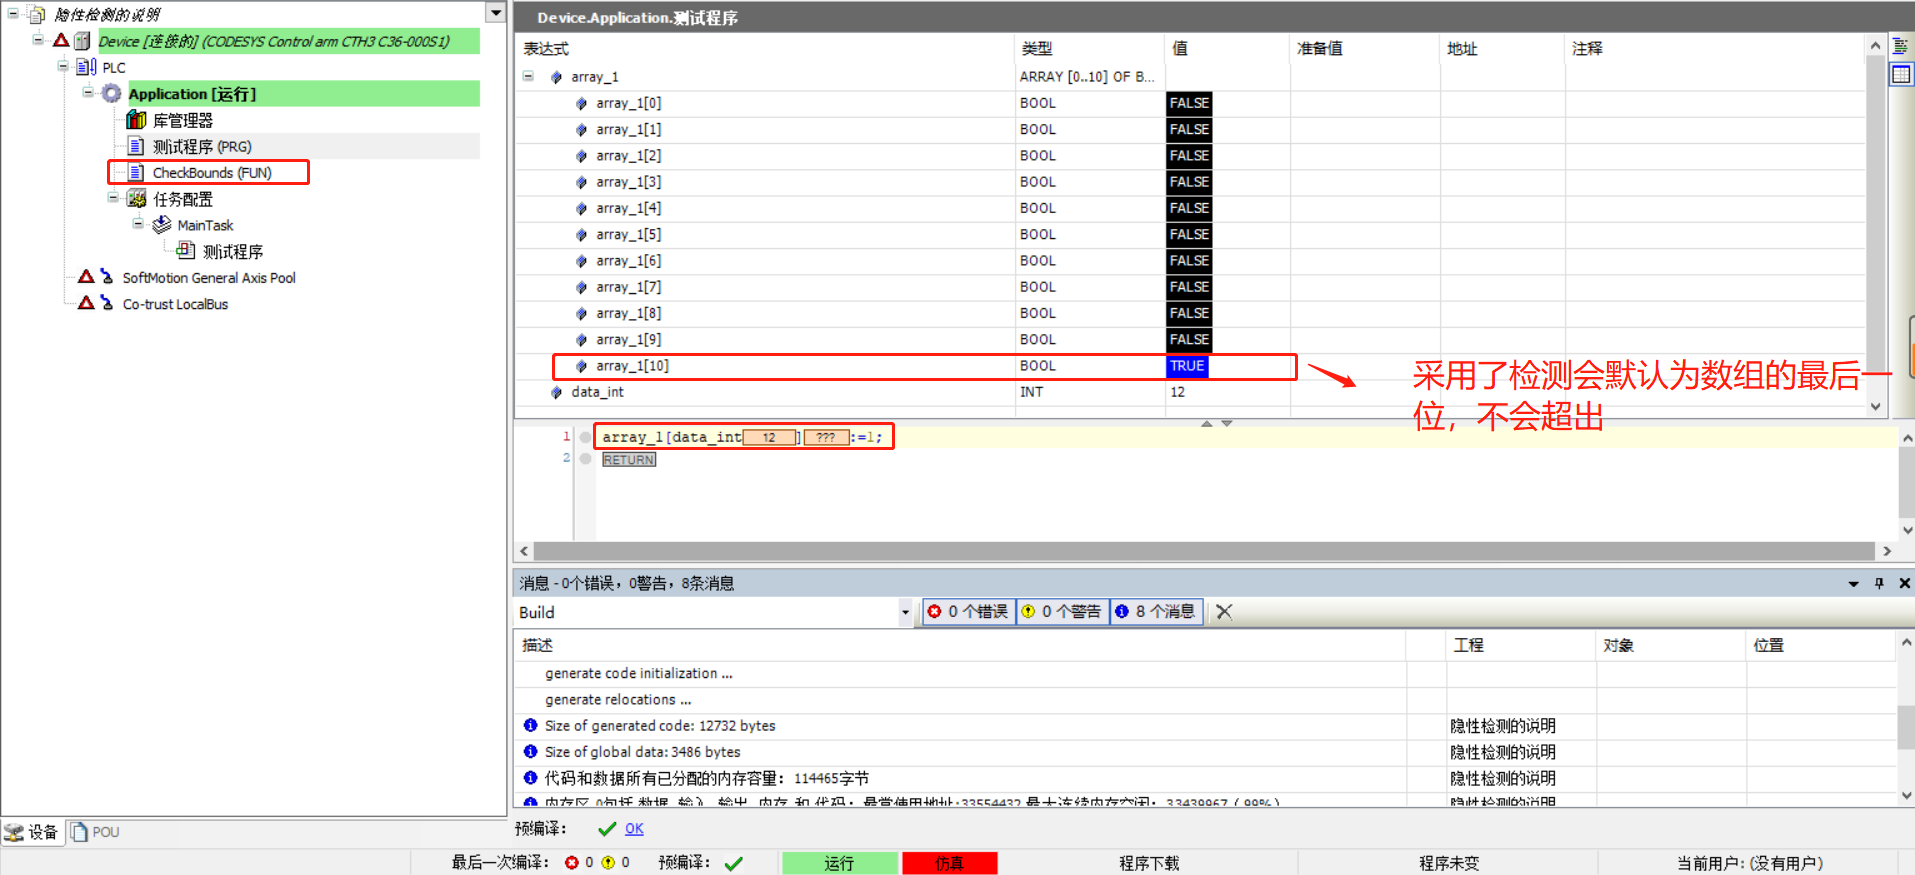Click the table view icon at editor right edge
The image size is (1915, 875).
pyautogui.click(x=1901, y=74)
